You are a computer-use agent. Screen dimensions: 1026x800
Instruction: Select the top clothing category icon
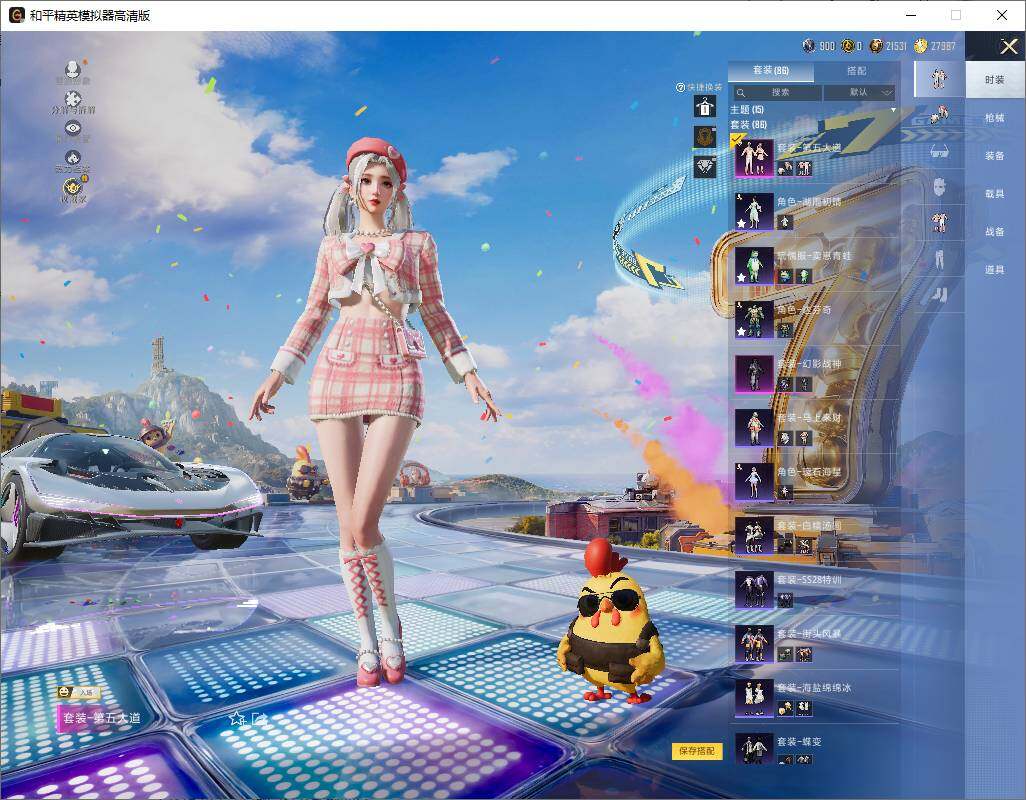point(939,222)
